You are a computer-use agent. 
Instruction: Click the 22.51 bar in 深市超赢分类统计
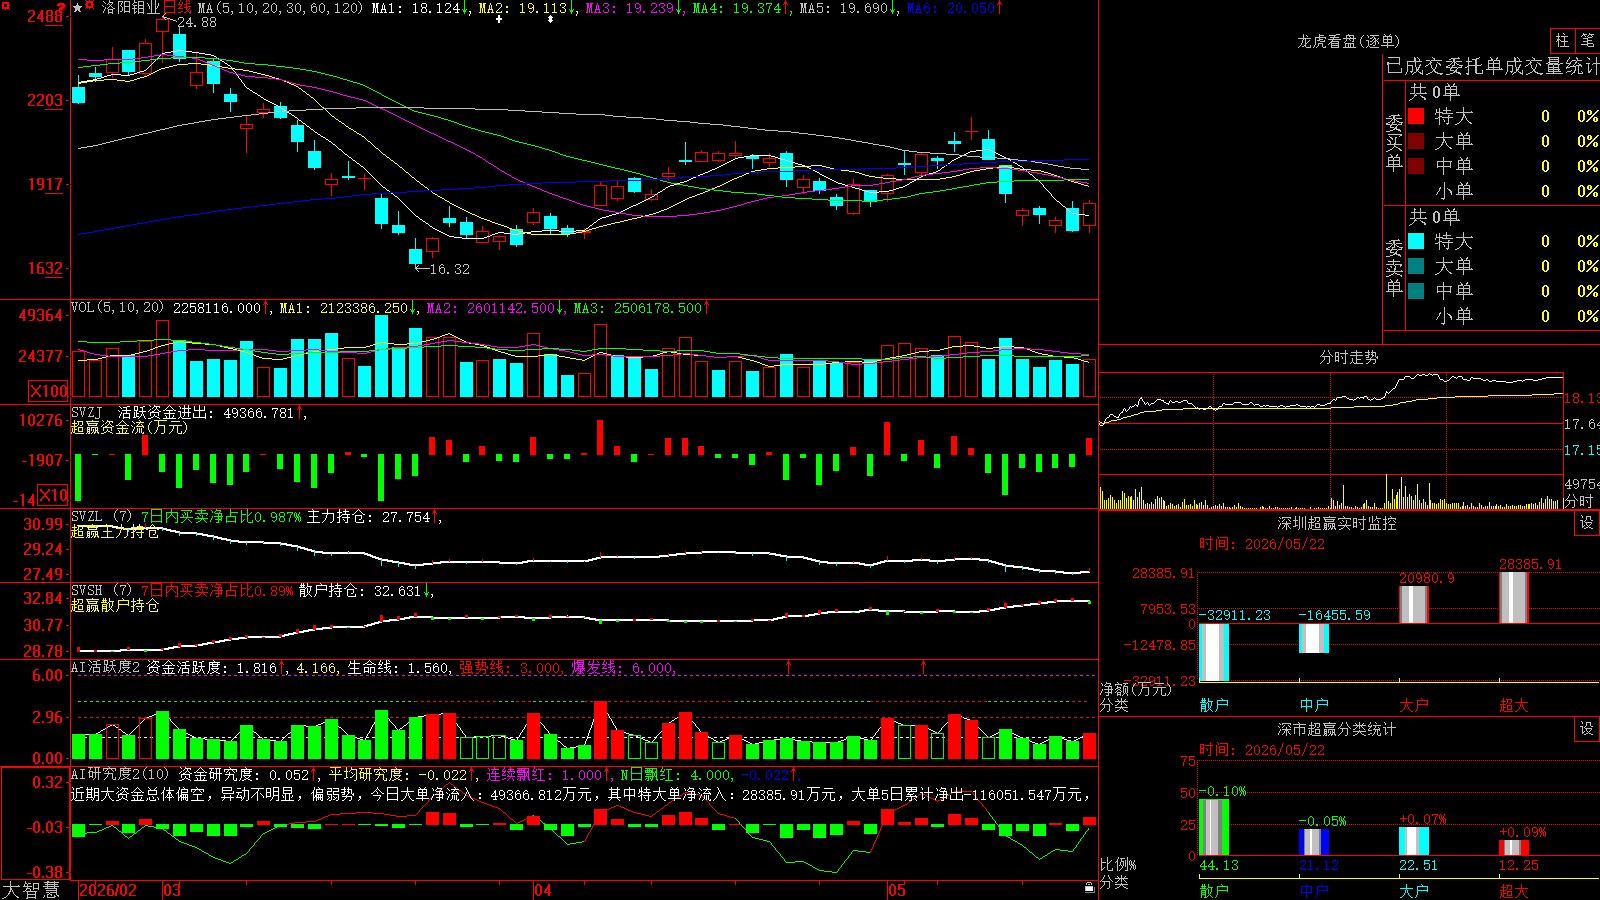1413,842
